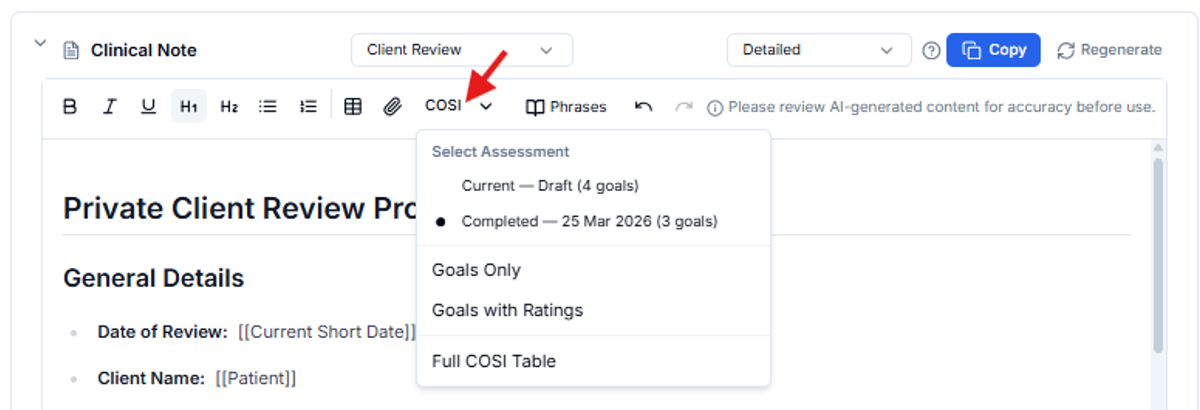The height and width of the screenshot is (410, 1200).
Task: Open the Phrases library
Action: point(567,106)
